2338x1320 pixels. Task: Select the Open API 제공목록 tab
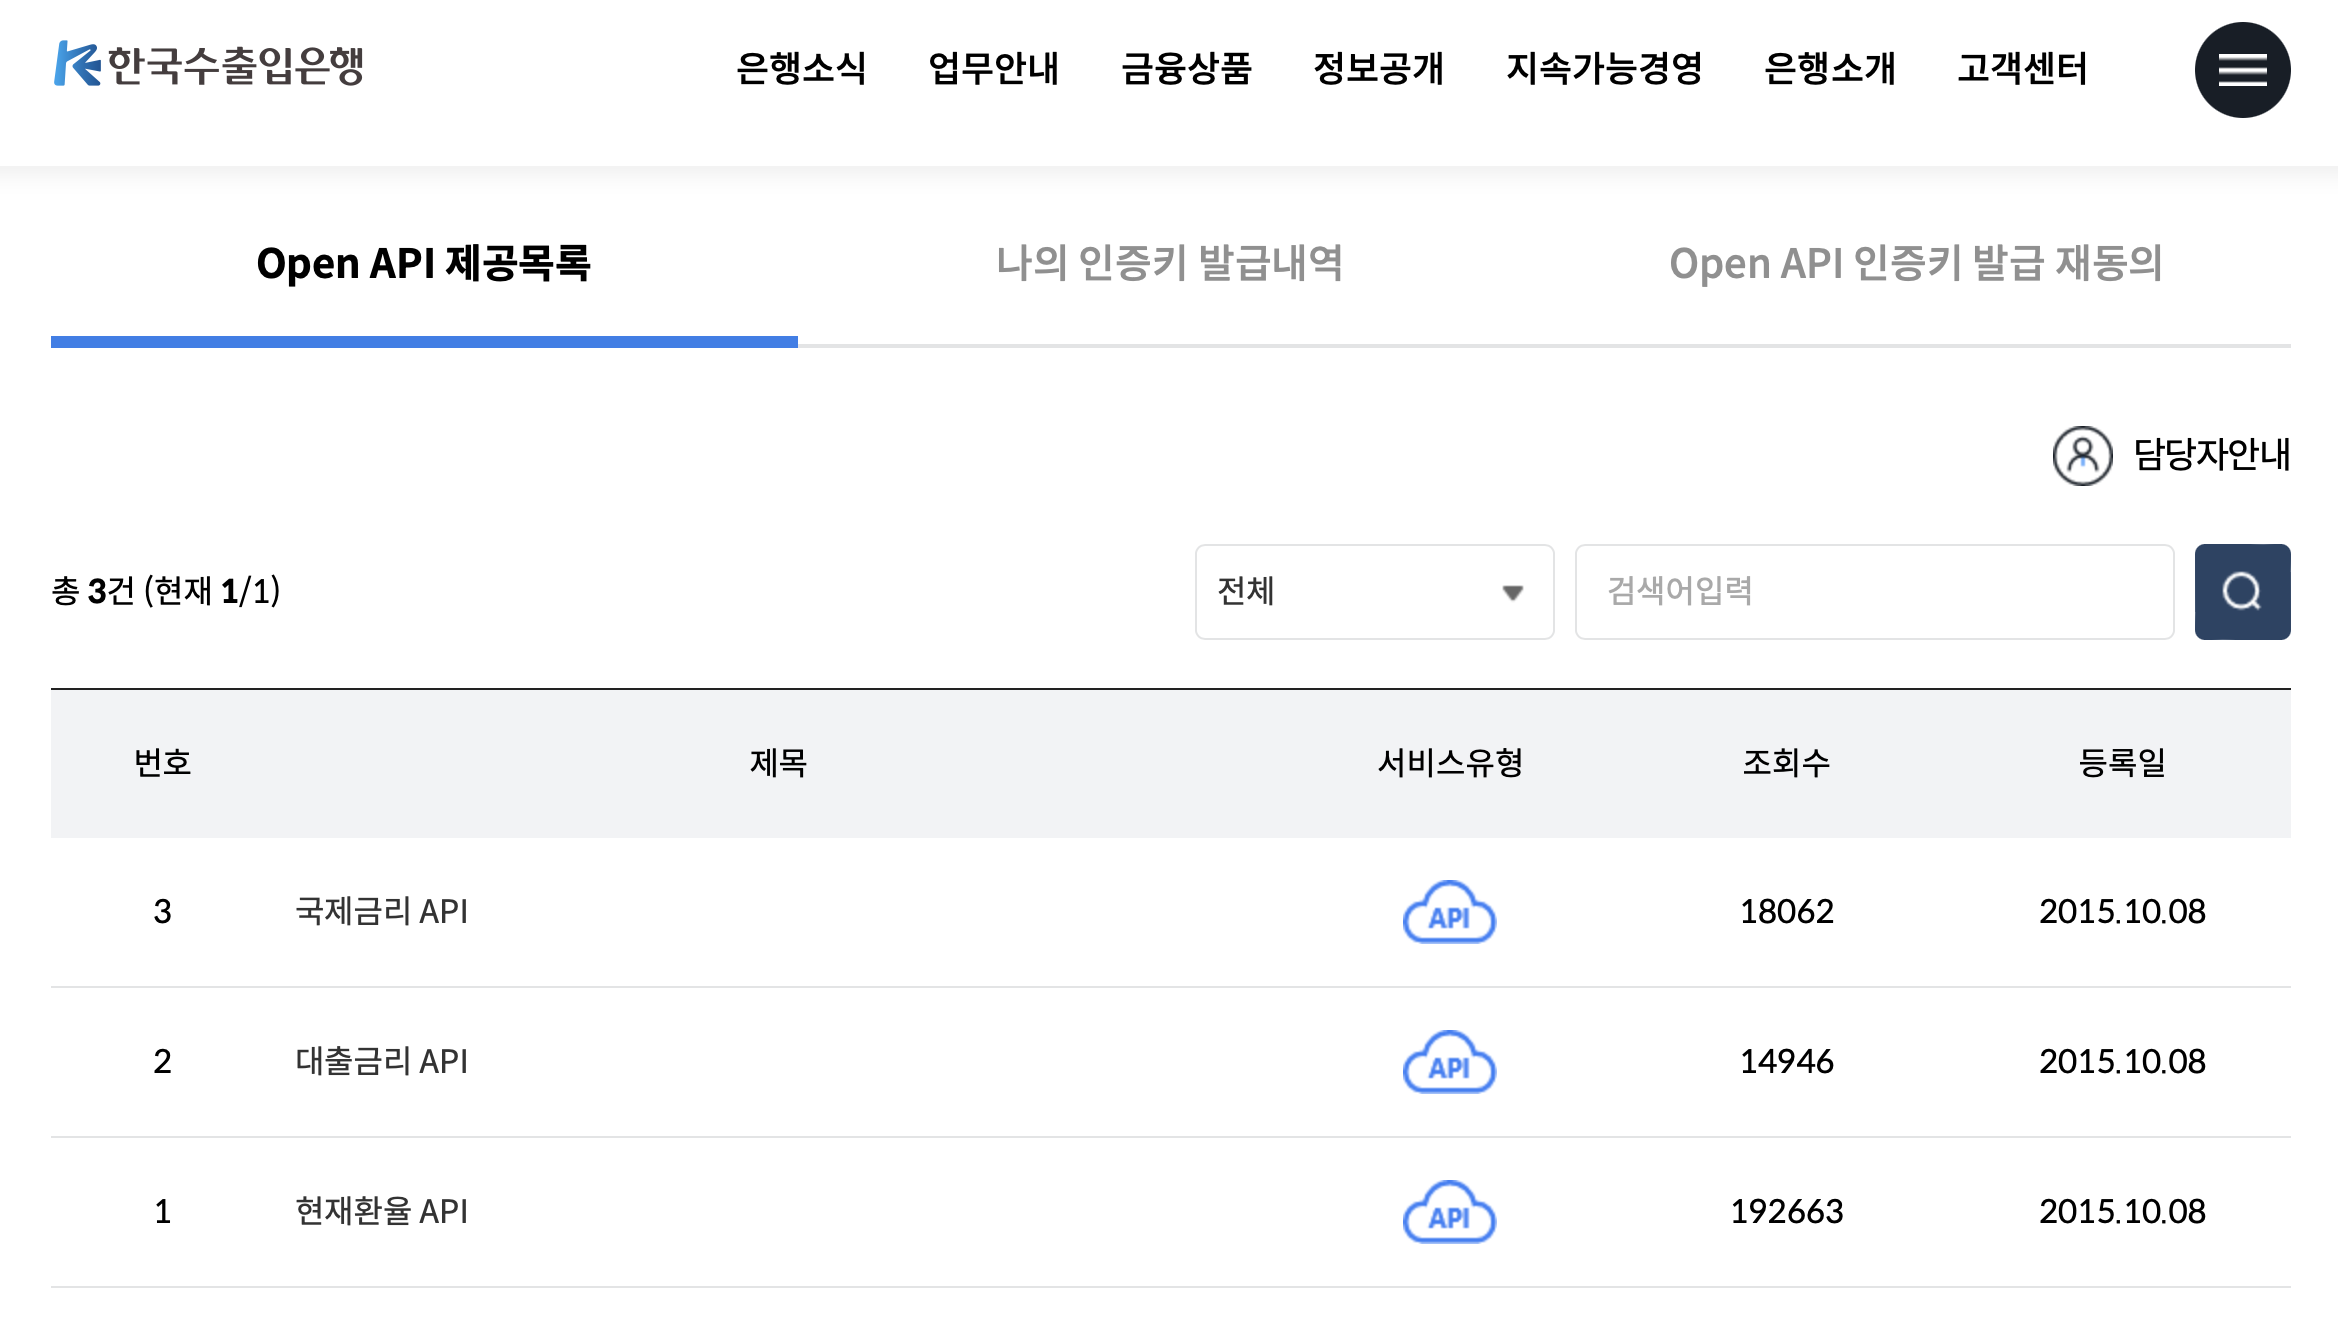(423, 264)
